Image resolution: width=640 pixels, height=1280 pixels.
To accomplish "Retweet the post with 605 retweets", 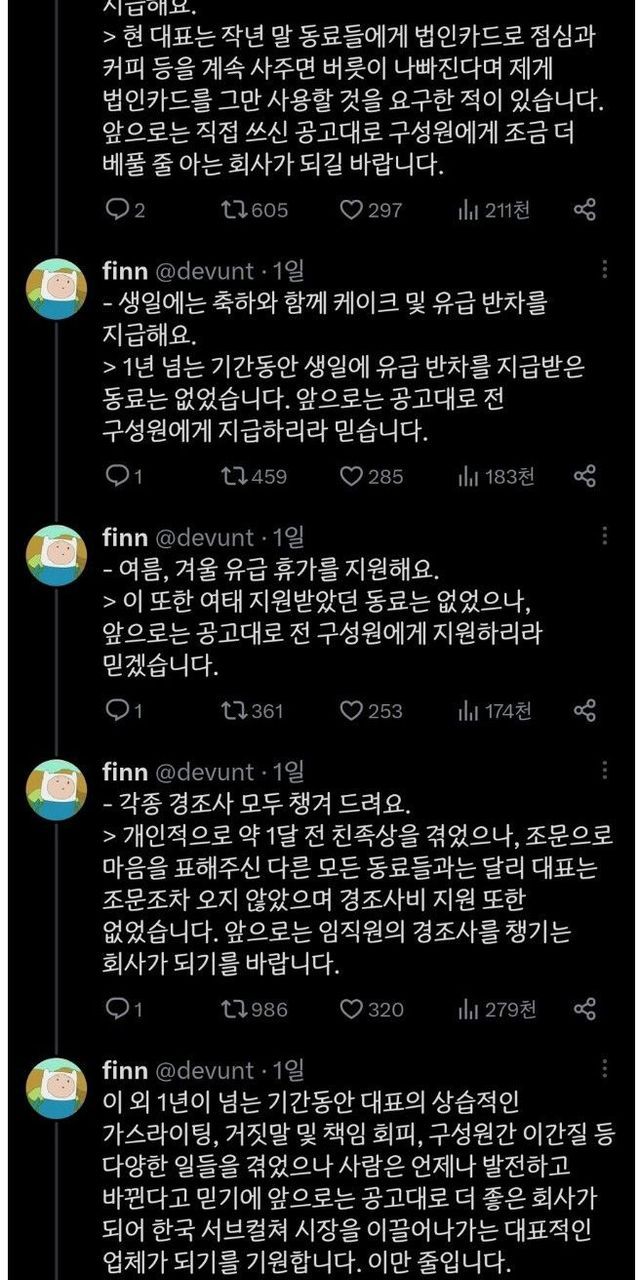I will [229, 209].
